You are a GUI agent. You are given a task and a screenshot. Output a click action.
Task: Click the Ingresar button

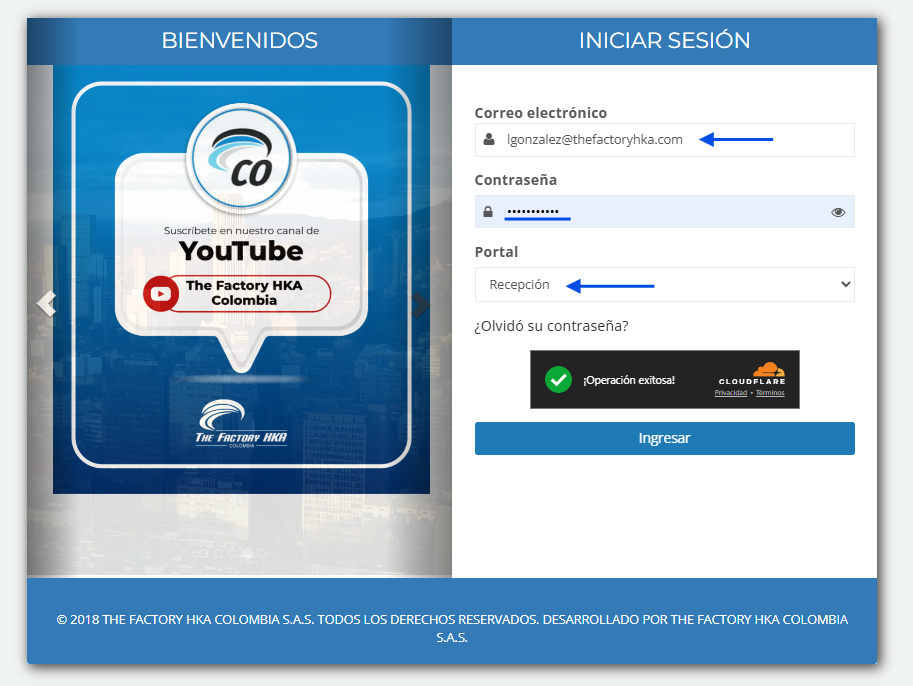pos(664,438)
